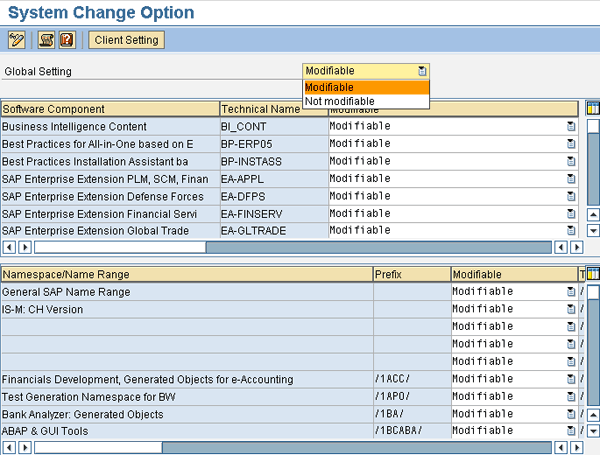Expand Modifiable dropdown for /1BA/ Bank Analyzer
The height and width of the screenshot is (455, 600).
click(571, 414)
